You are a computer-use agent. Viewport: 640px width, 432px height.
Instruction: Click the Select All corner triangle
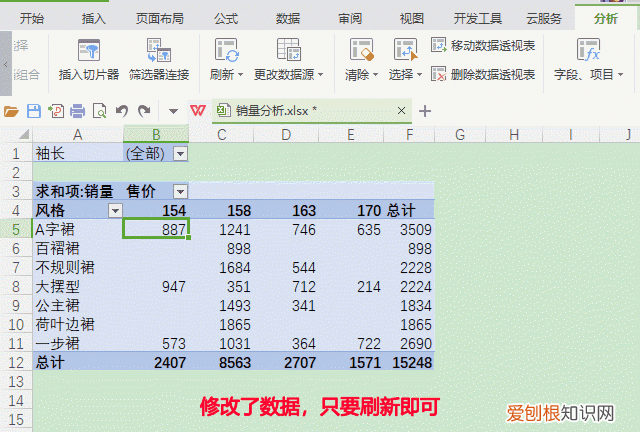pos(24,134)
